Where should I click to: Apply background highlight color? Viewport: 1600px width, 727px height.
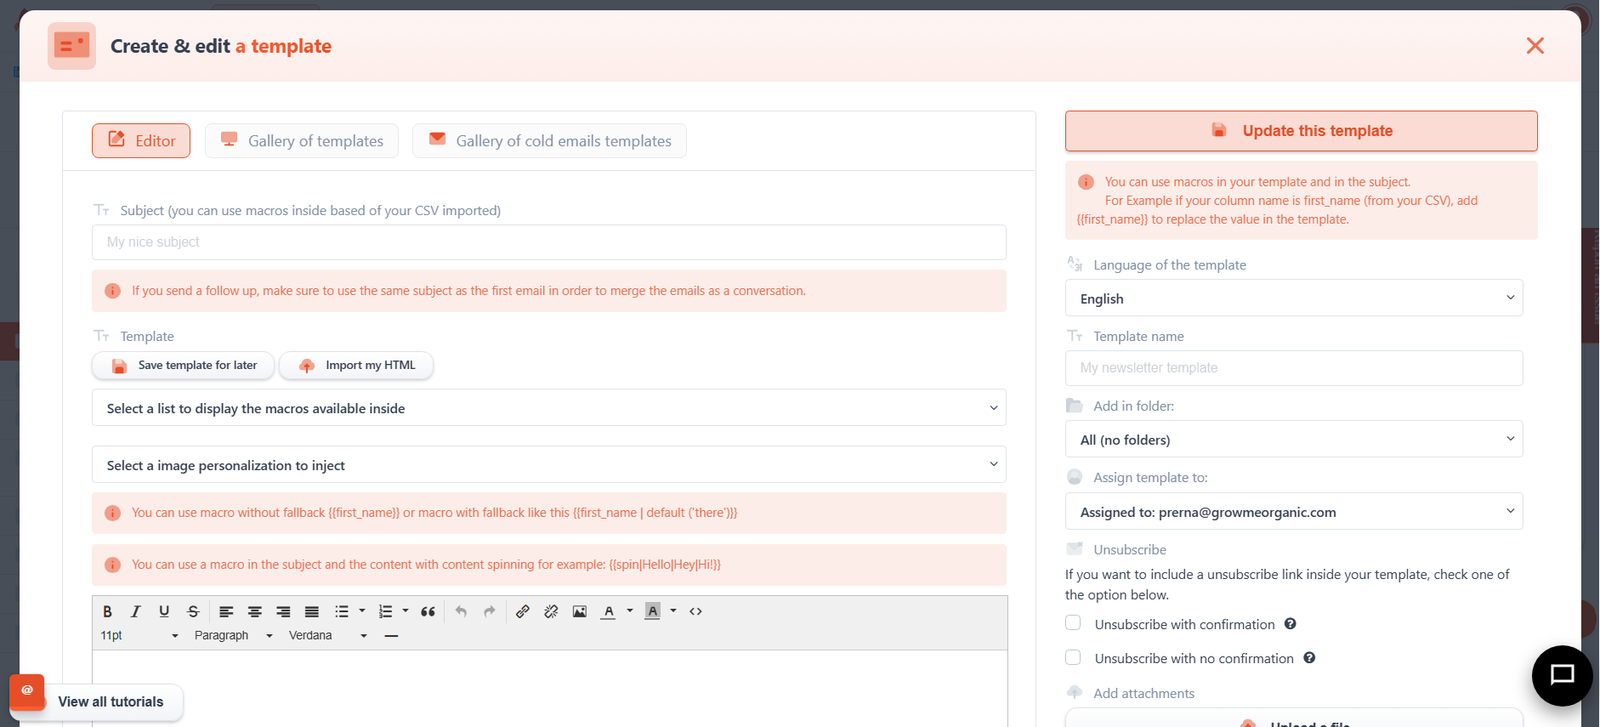click(652, 611)
